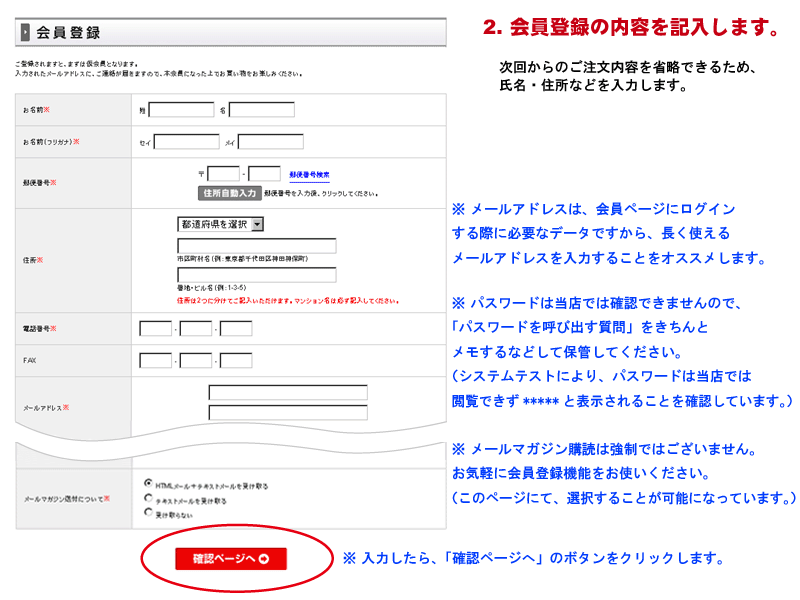800x600 pixels.
Task: Click the 郵便番号 row label
Action: pos(39,183)
